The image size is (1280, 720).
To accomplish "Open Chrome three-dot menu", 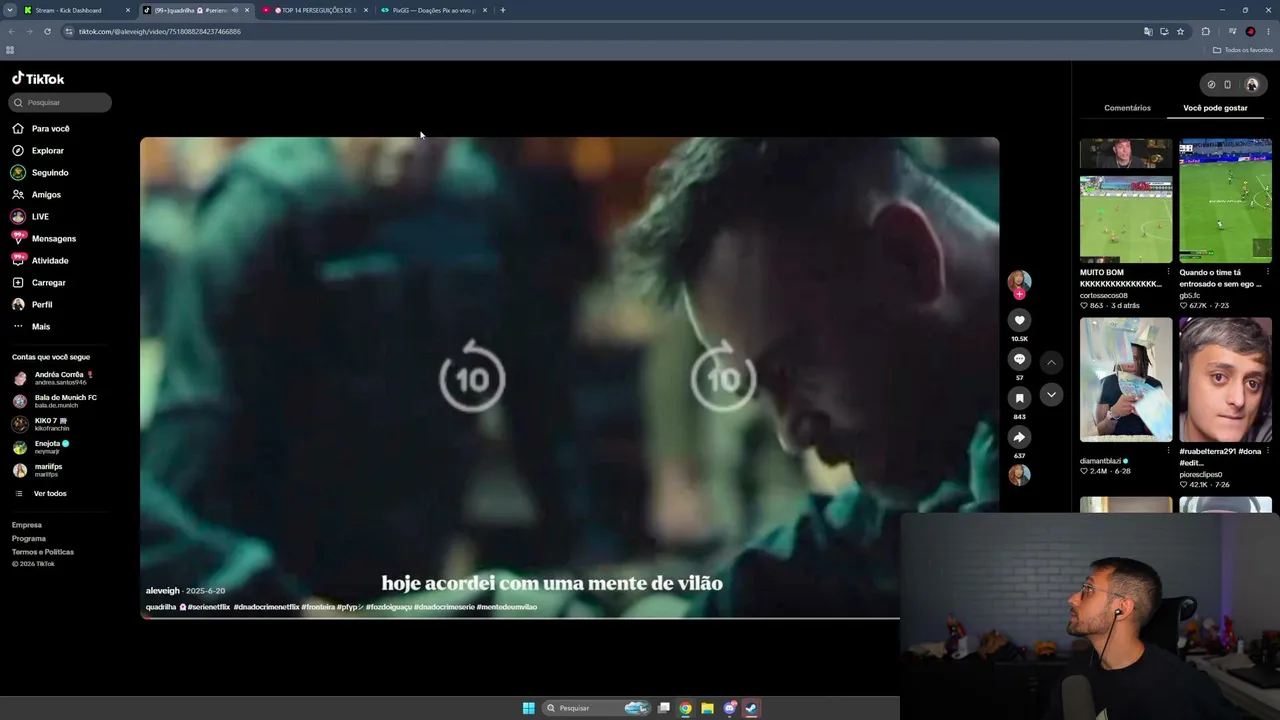I will pos(1268,31).
